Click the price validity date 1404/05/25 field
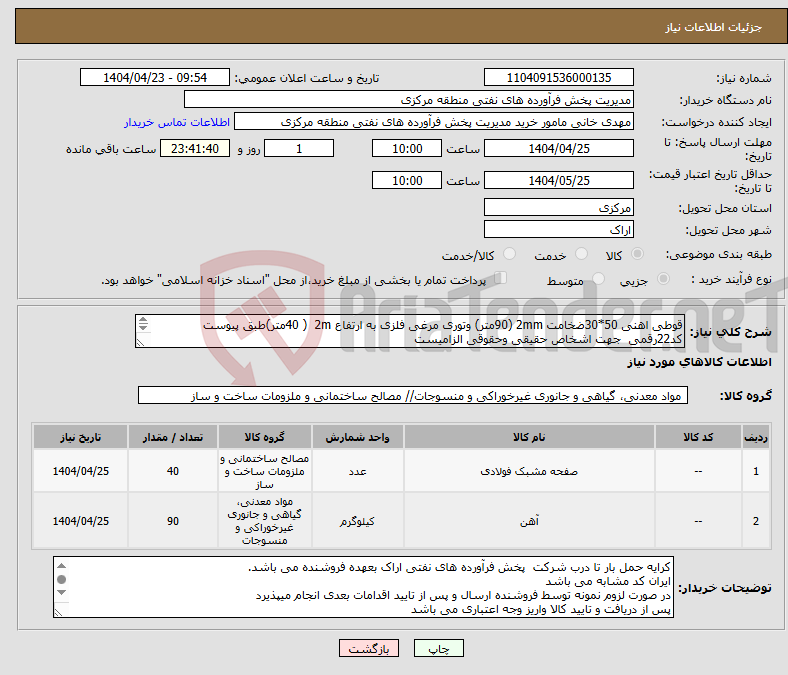The width and height of the screenshot is (788, 675). 559,180
